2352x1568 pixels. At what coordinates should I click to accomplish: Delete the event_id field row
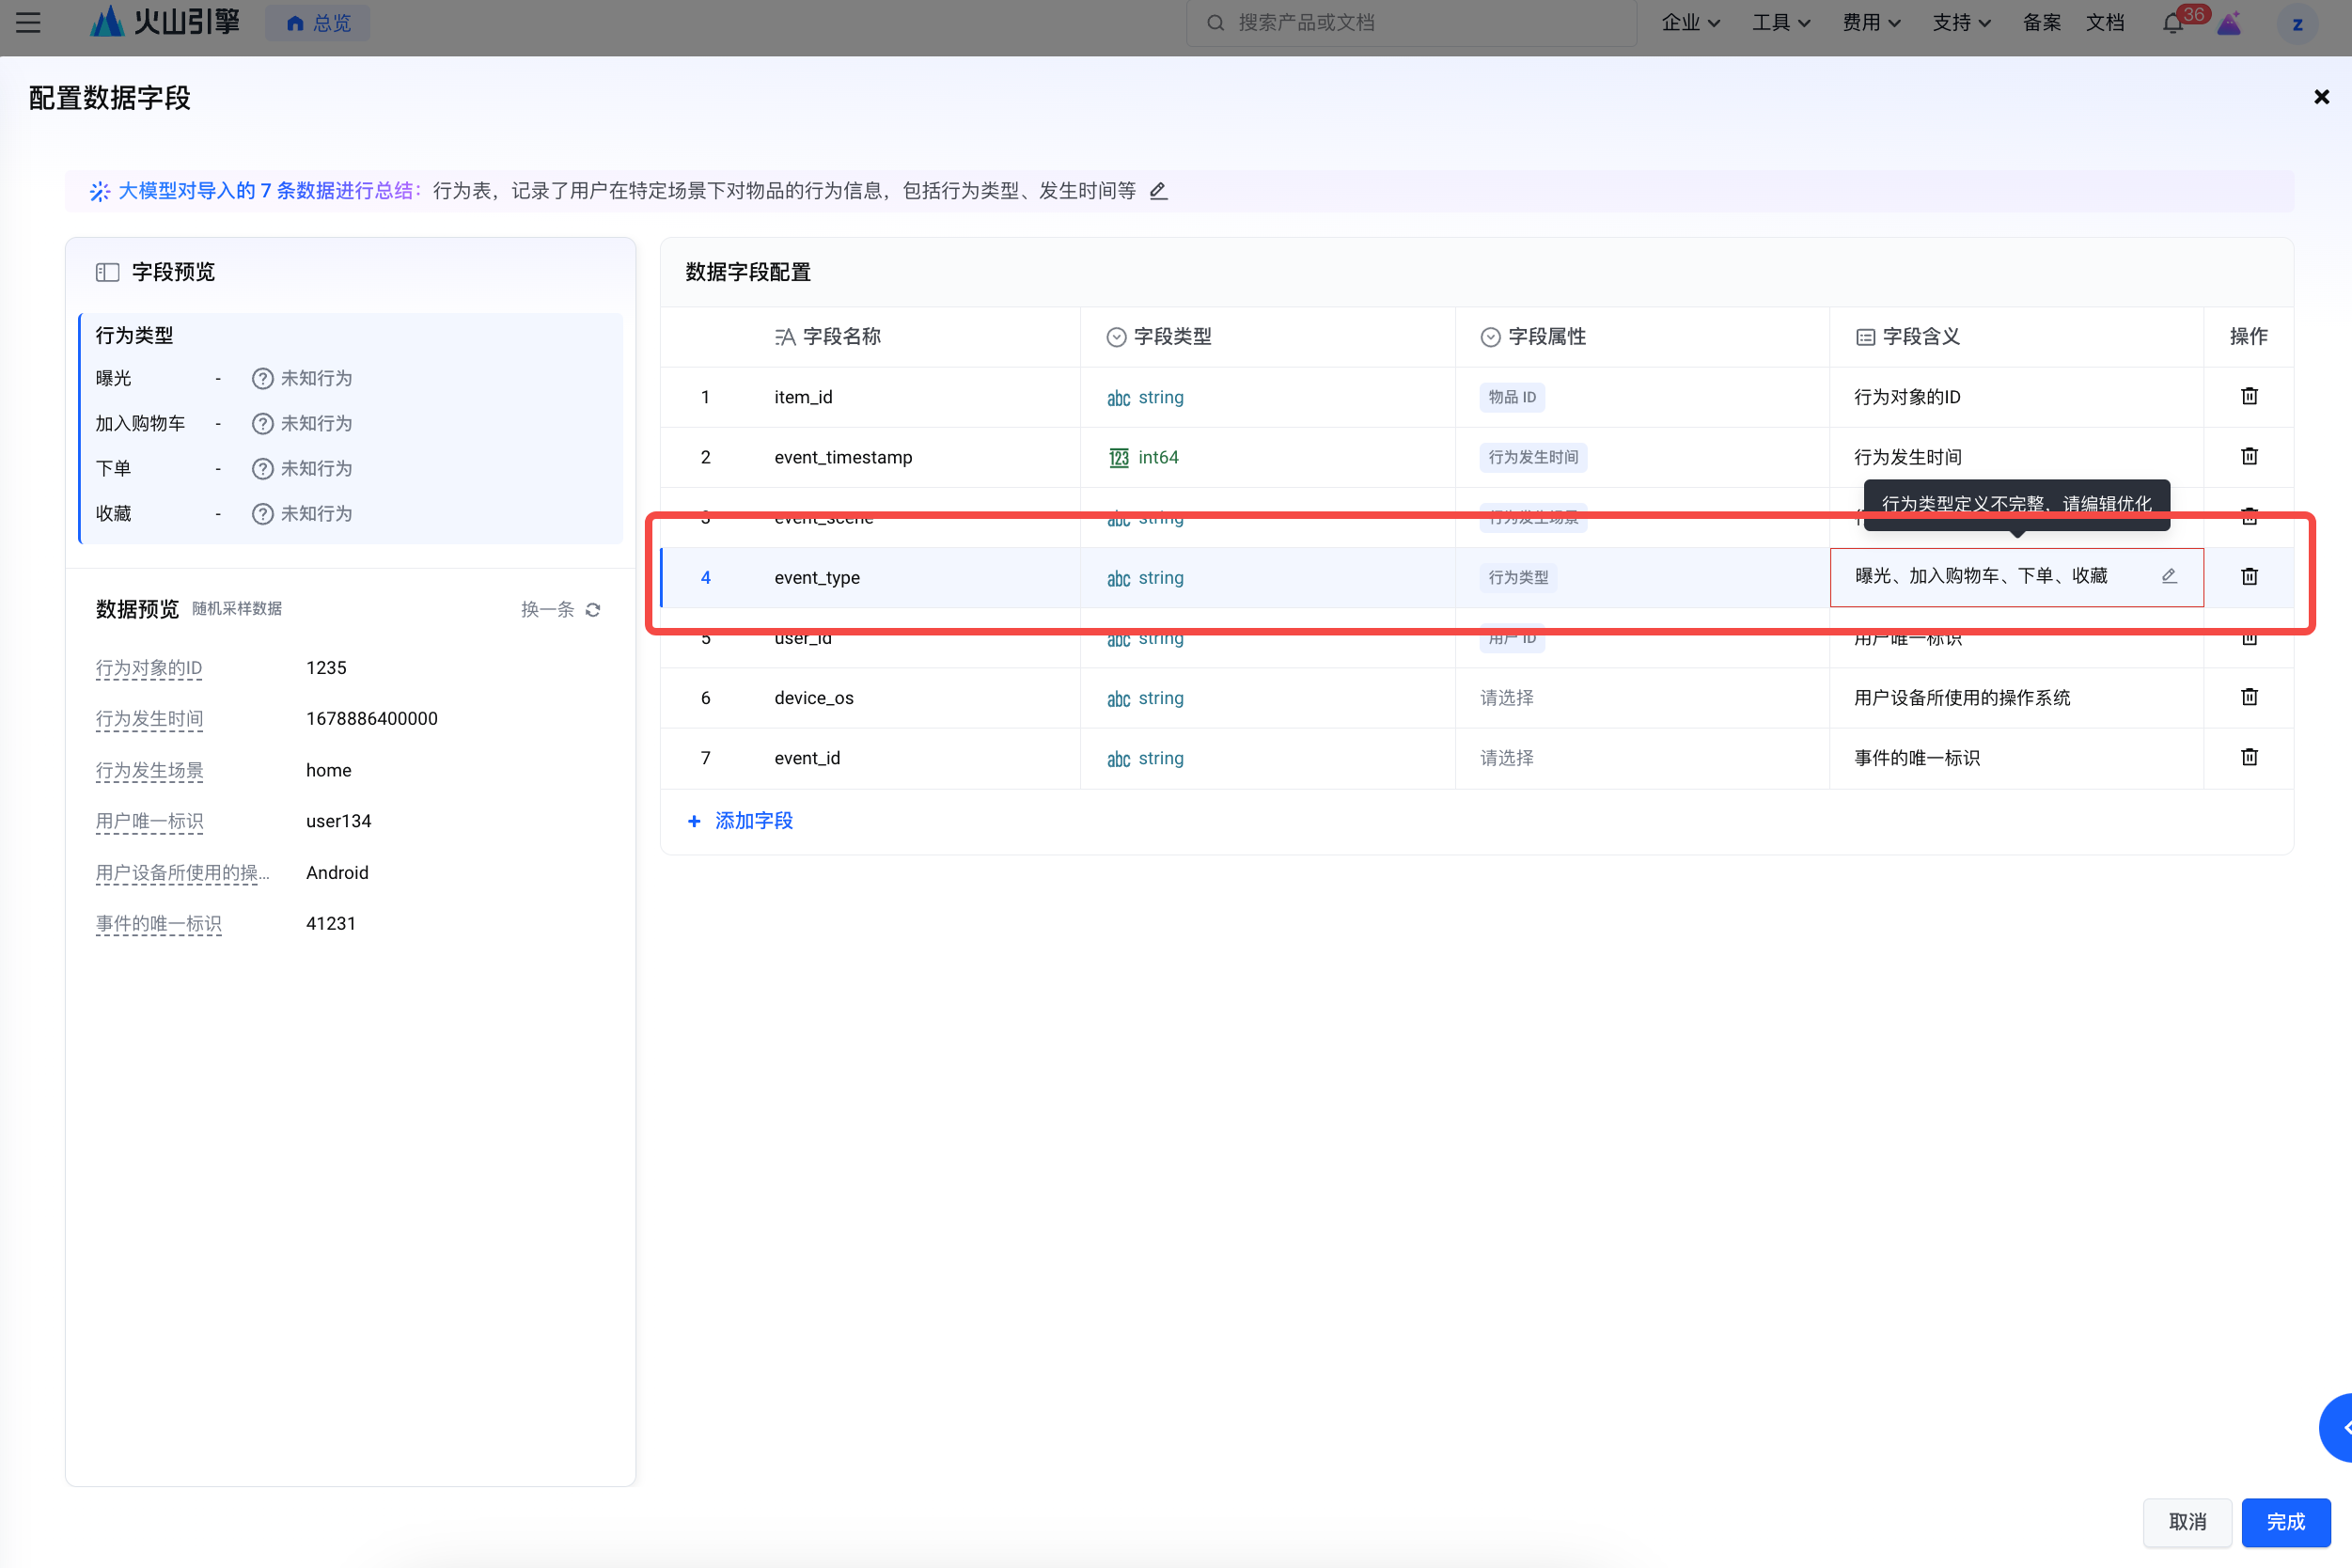pos(2248,757)
